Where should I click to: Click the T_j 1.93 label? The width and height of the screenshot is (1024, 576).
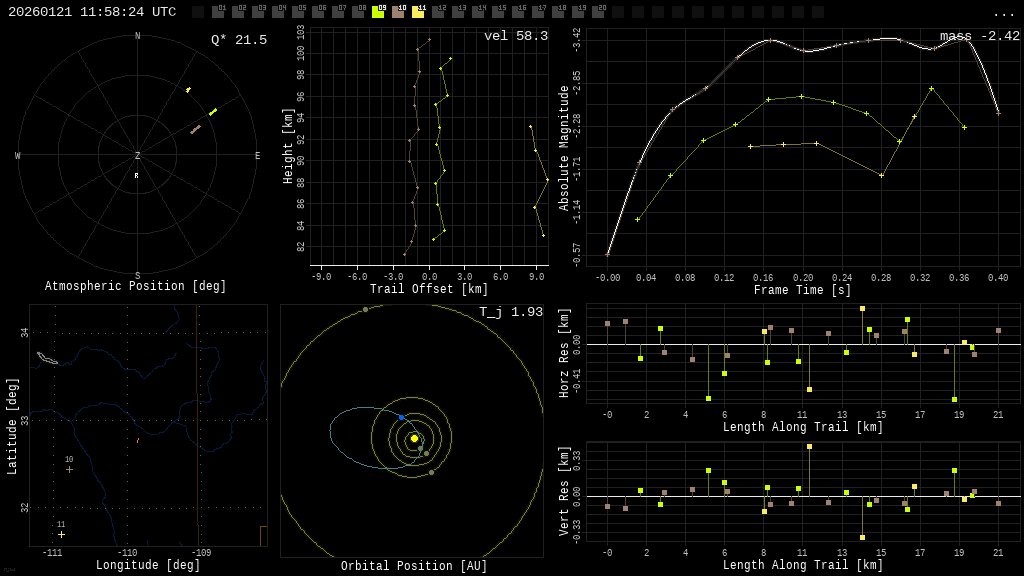[x=510, y=312]
